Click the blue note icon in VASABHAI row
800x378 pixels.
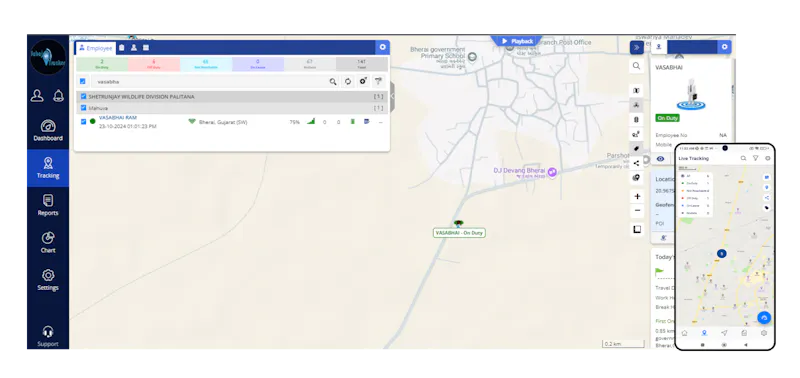click(x=366, y=121)
